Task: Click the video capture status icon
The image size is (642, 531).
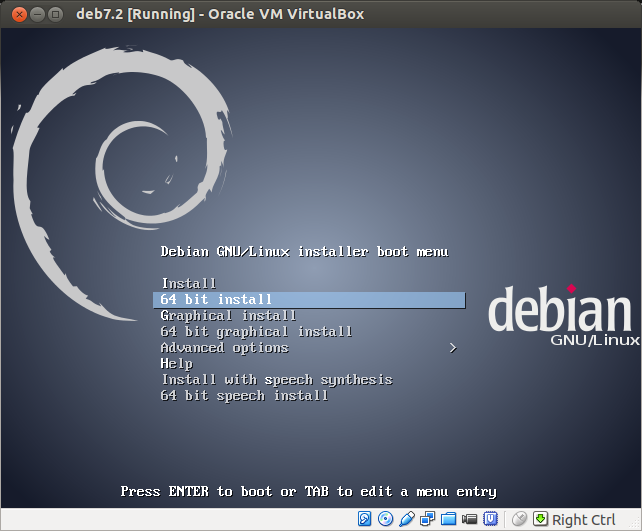Action: coord(469,519)
